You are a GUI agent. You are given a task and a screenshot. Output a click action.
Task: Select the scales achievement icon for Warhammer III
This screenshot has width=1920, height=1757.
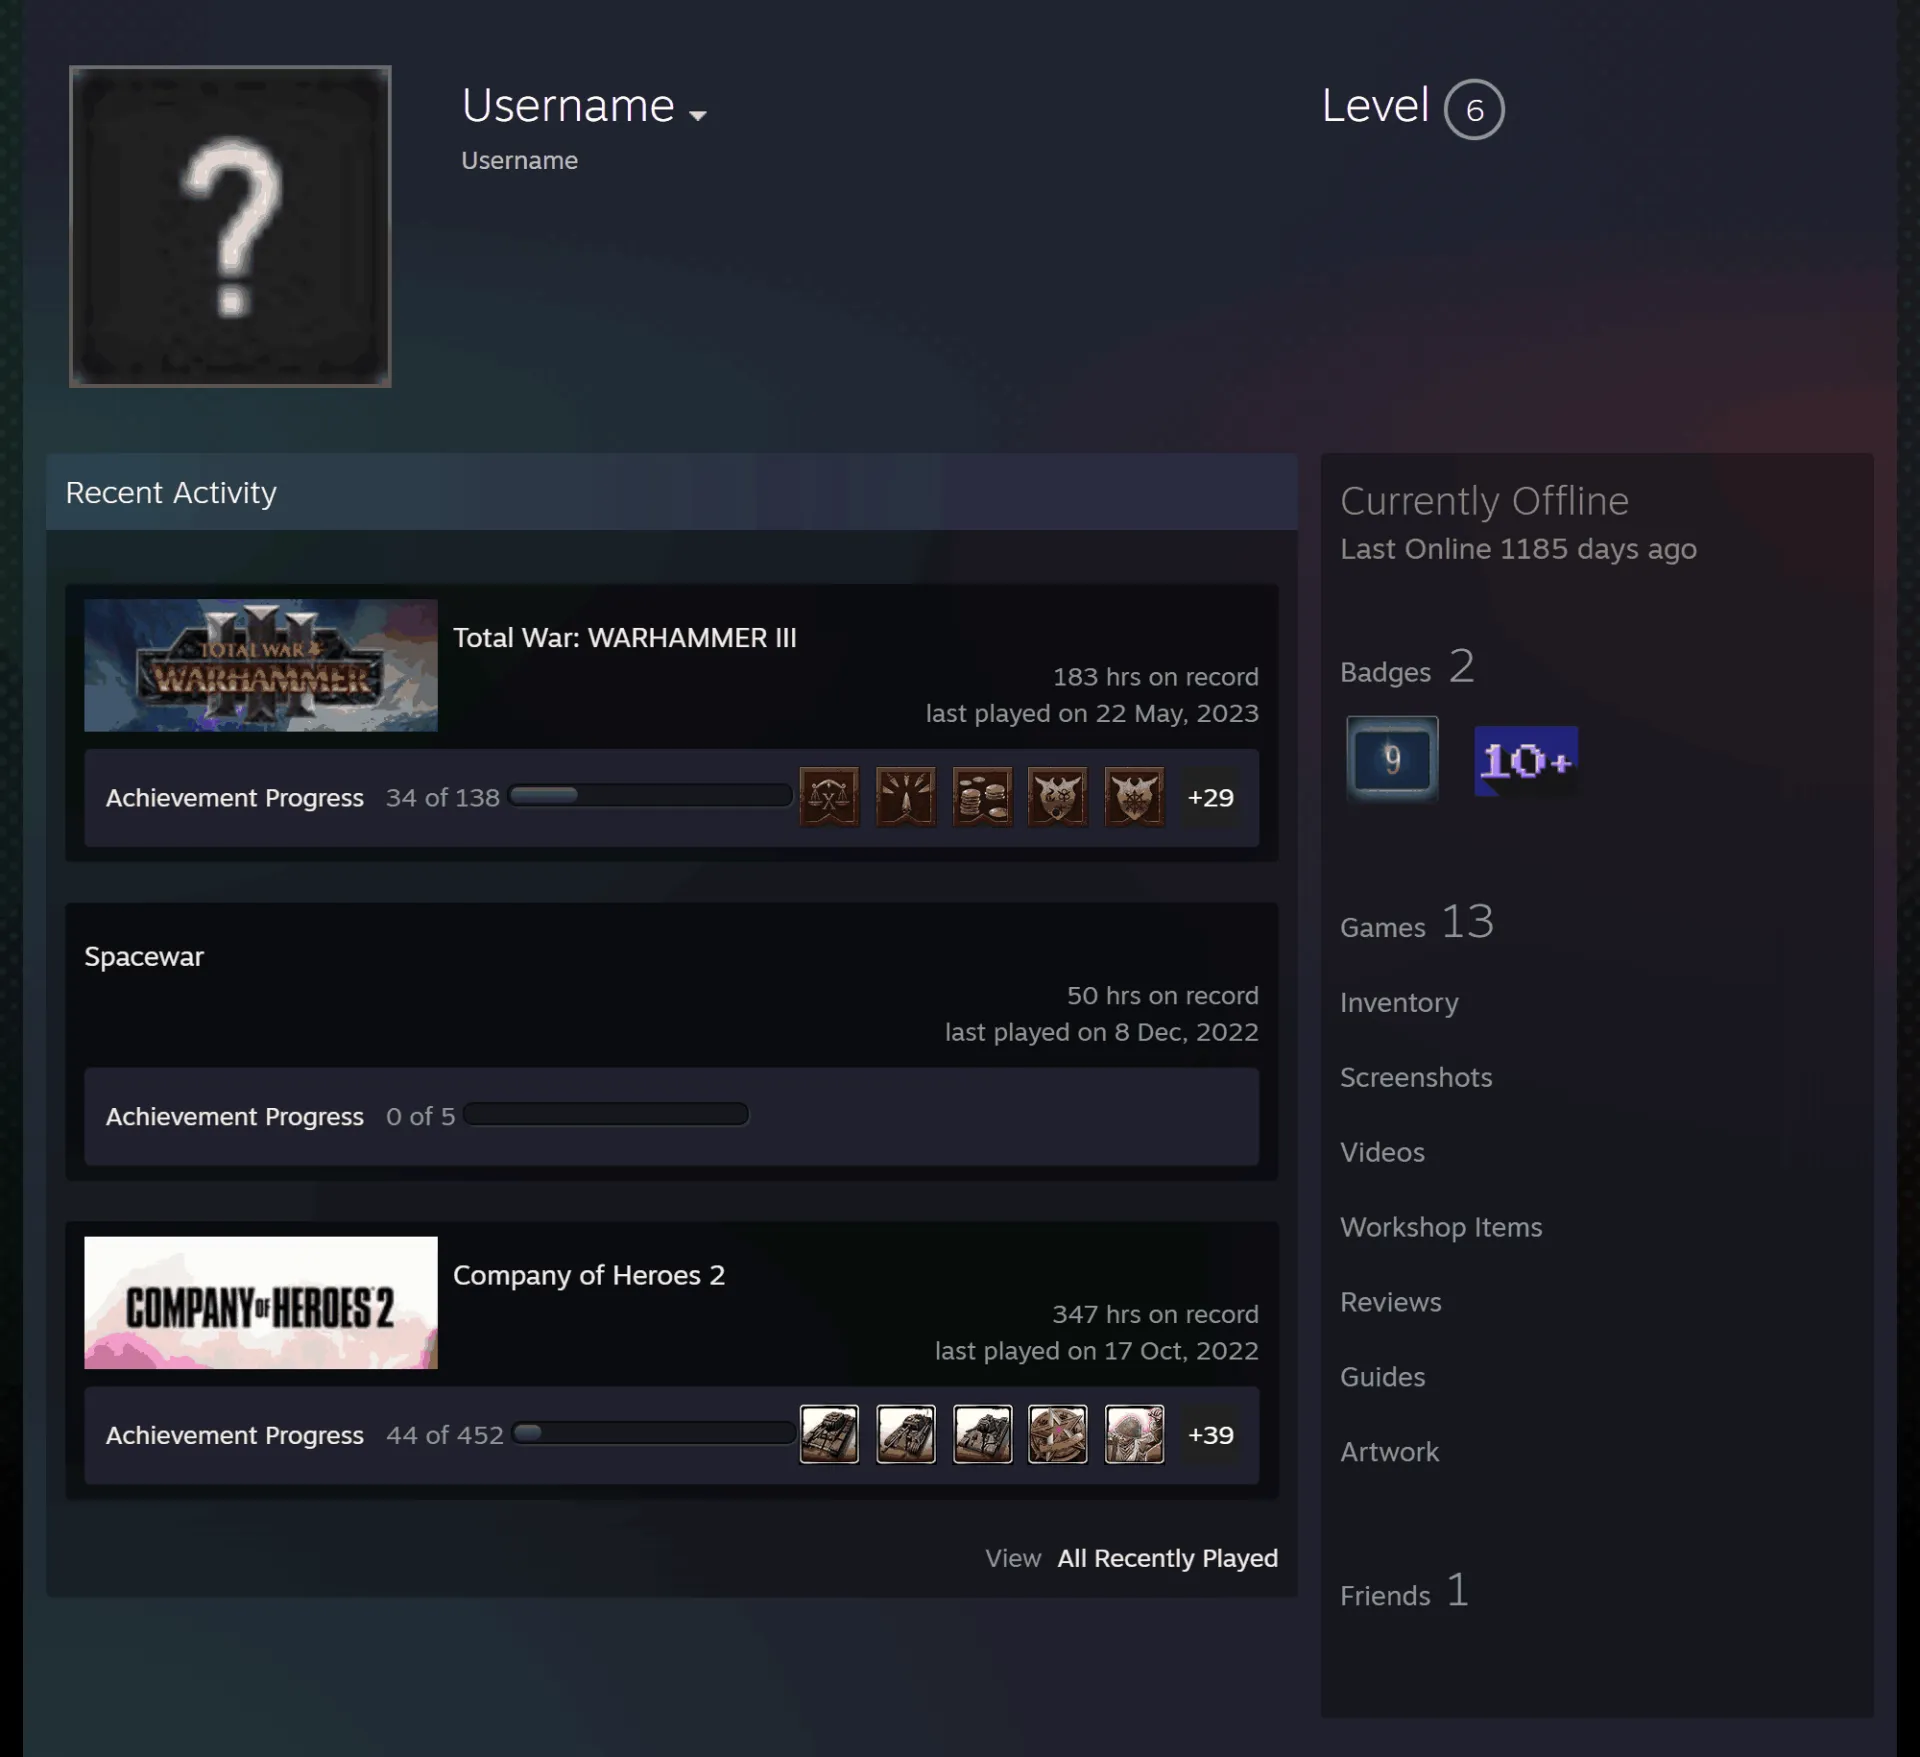pos(829,797)
